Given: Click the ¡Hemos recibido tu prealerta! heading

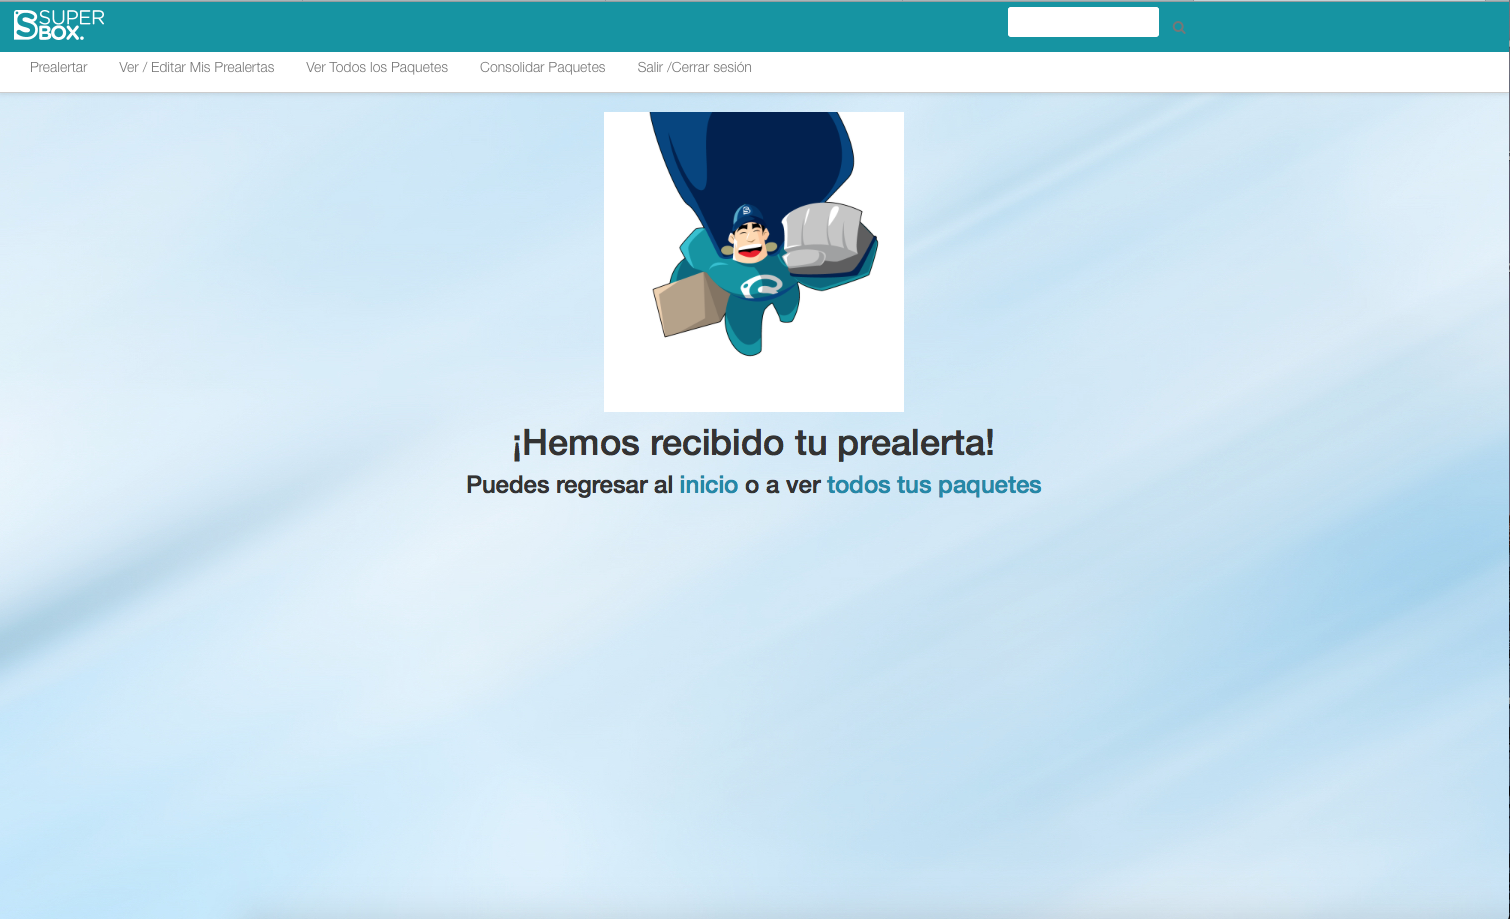Looking at the screenshot, I should tap(754, 442).
